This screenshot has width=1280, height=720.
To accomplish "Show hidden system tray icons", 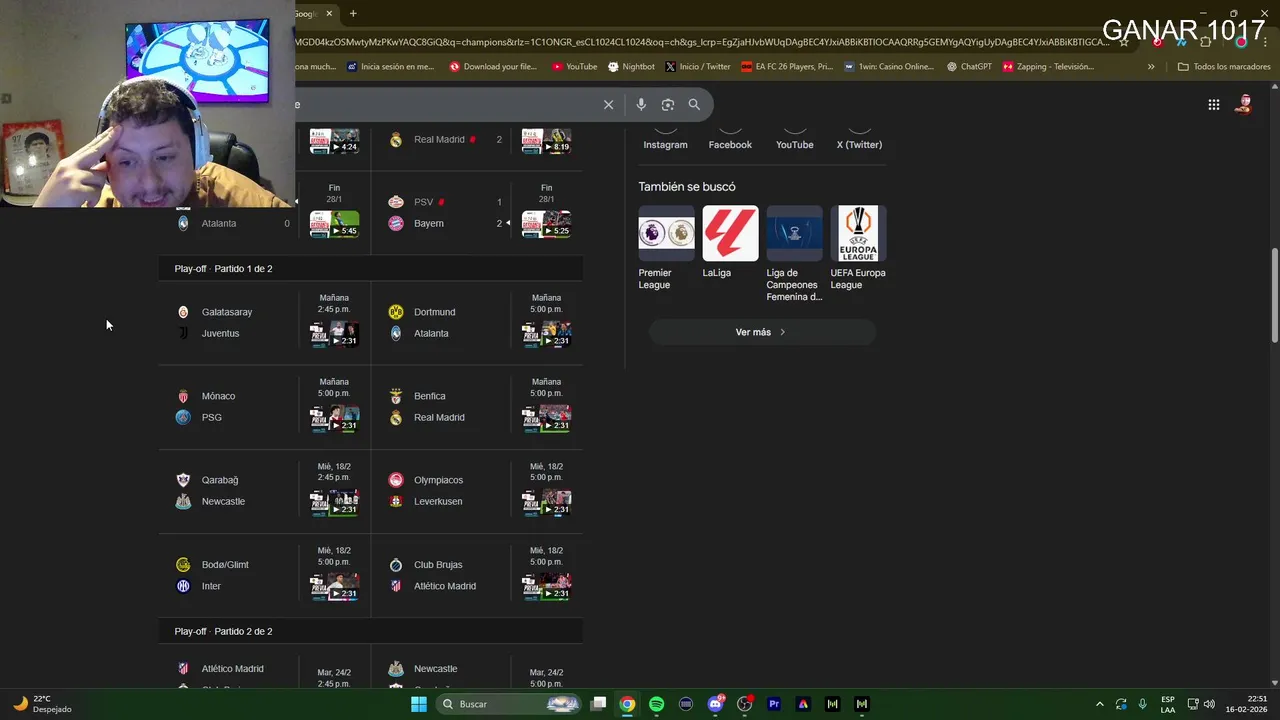I will coord(1100,704).
